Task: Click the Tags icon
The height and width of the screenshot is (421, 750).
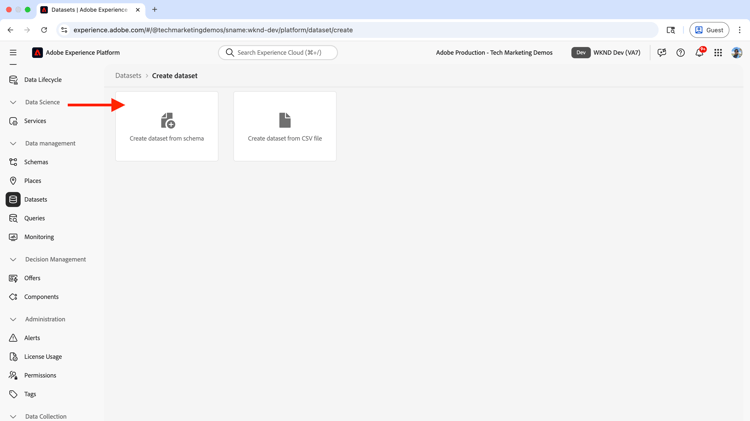Action: pyautogui.click(x=13, y=394)
